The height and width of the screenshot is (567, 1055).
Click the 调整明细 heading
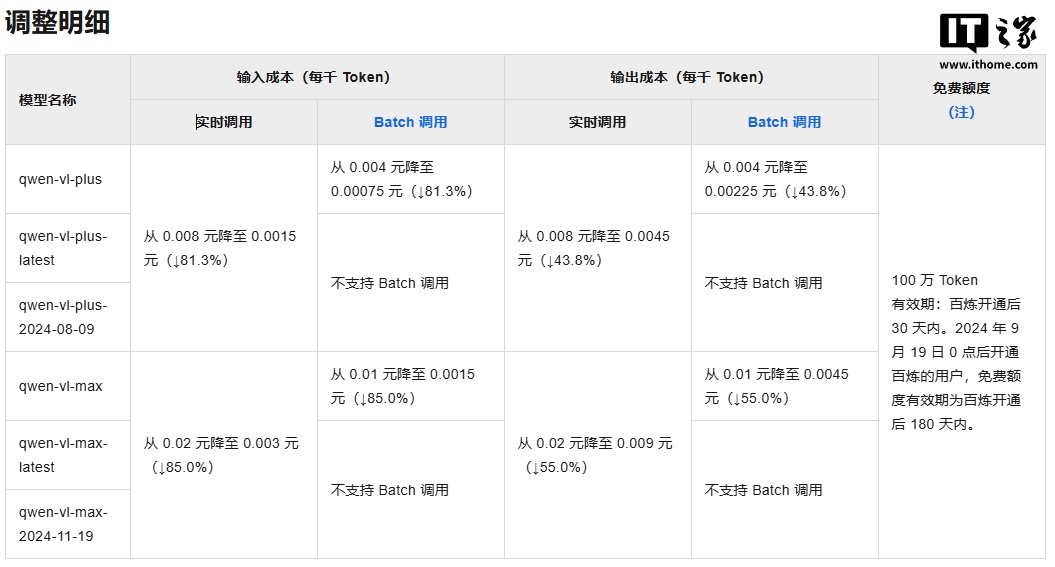coord(57,22)
